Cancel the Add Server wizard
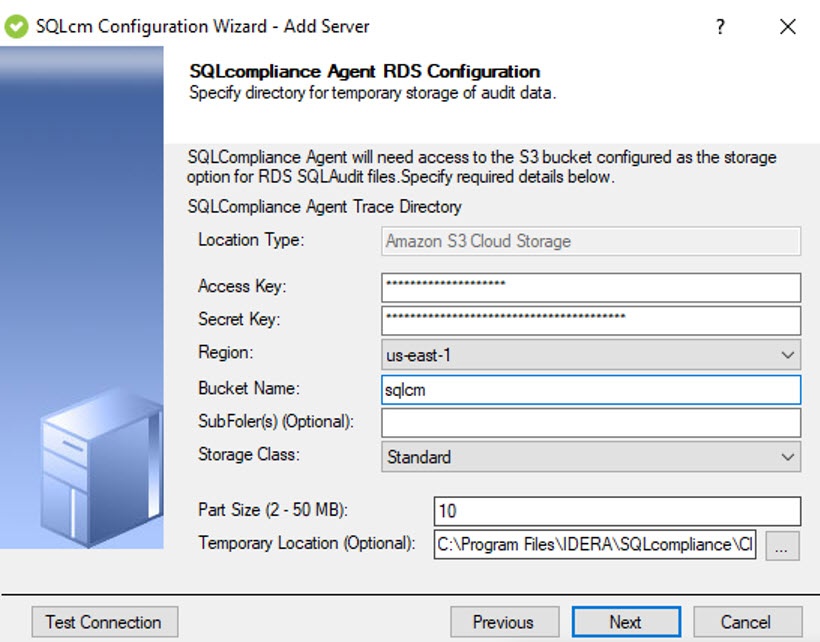Viewport: 820px width, 642px height. point(747,622)
